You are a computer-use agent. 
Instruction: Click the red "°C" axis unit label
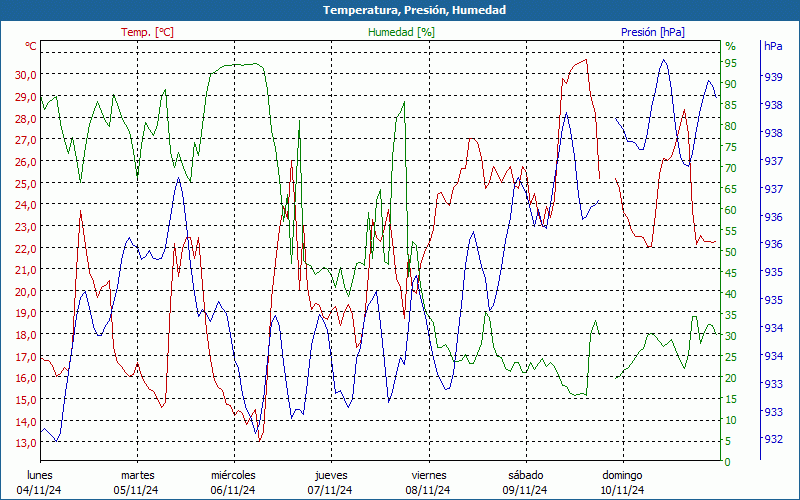coord(31,46)
